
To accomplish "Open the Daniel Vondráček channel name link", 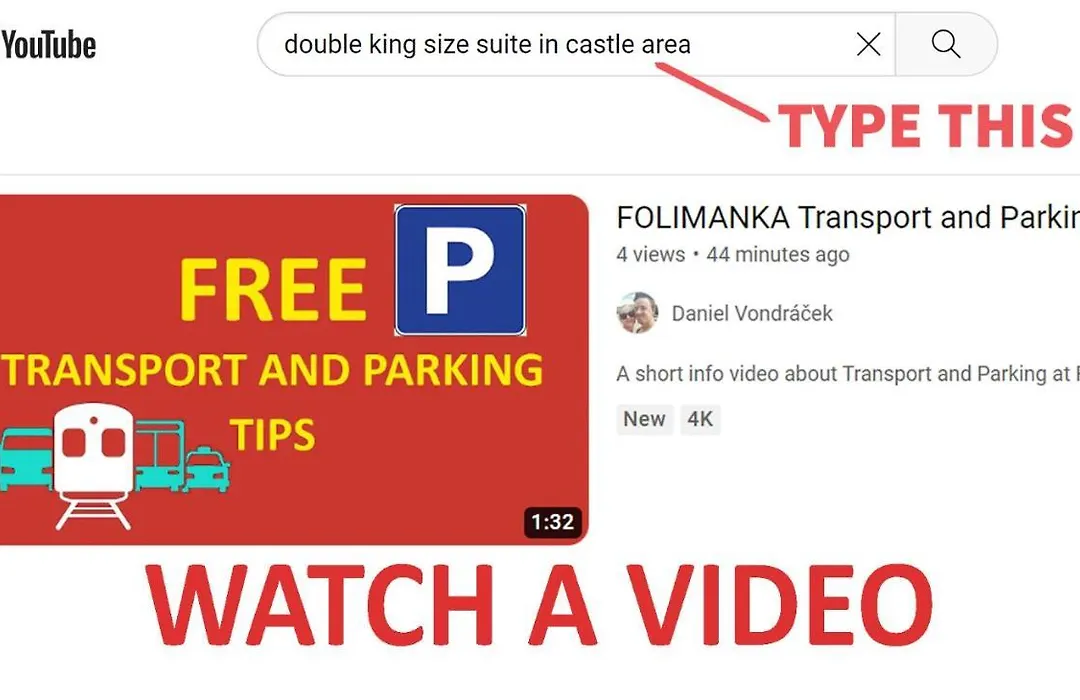I will pos(752,313).
